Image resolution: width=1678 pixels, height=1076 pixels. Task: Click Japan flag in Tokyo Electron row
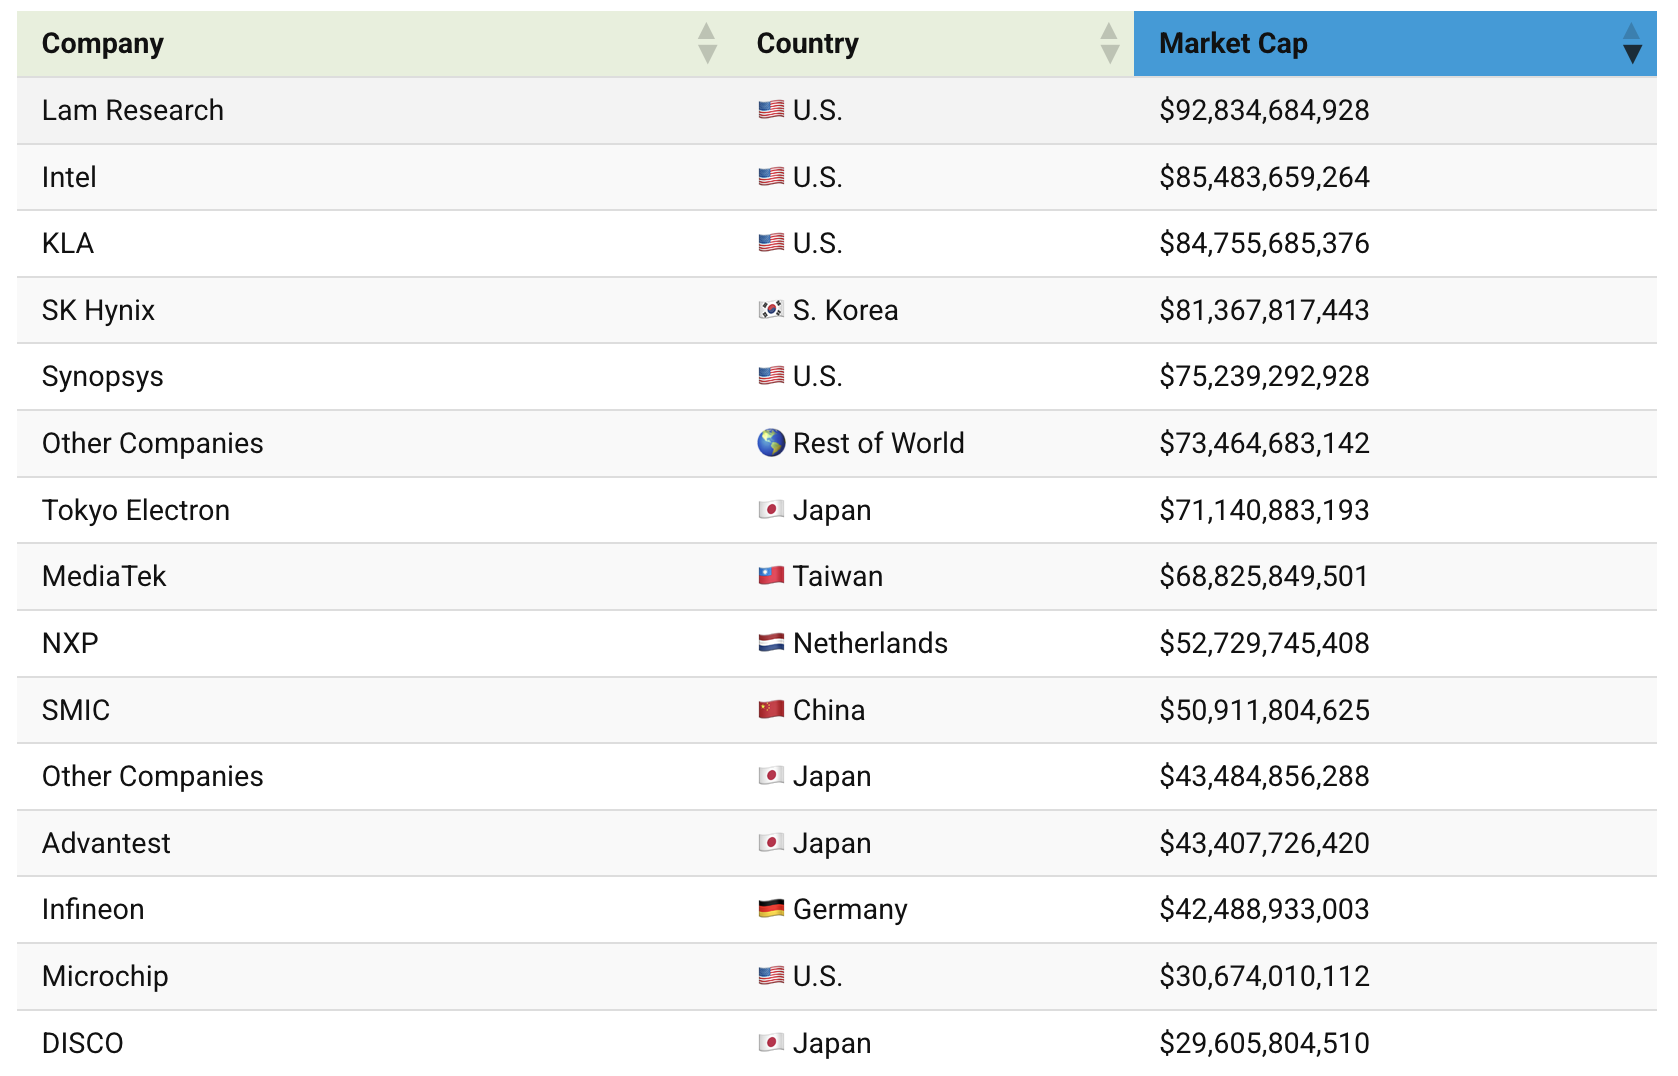tap(771, 510)
